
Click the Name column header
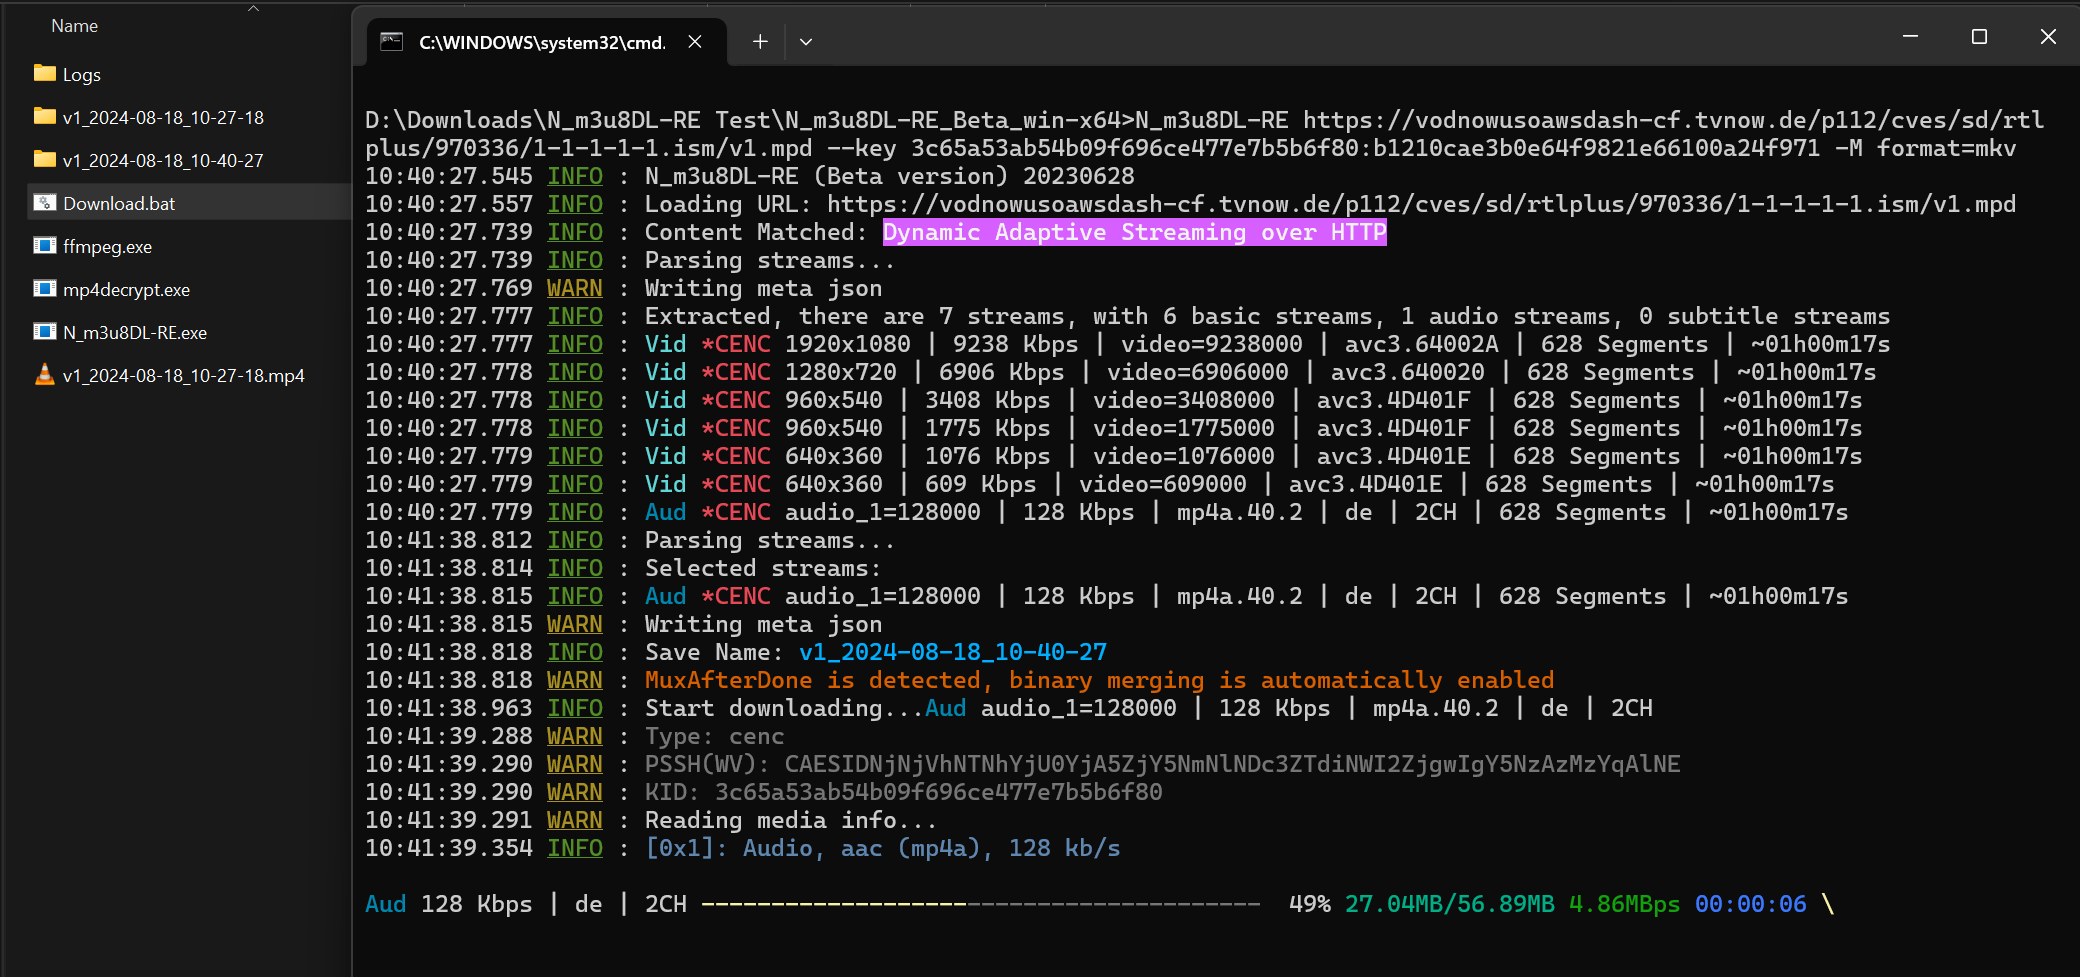pyautogui.click(x=75, y=26)
